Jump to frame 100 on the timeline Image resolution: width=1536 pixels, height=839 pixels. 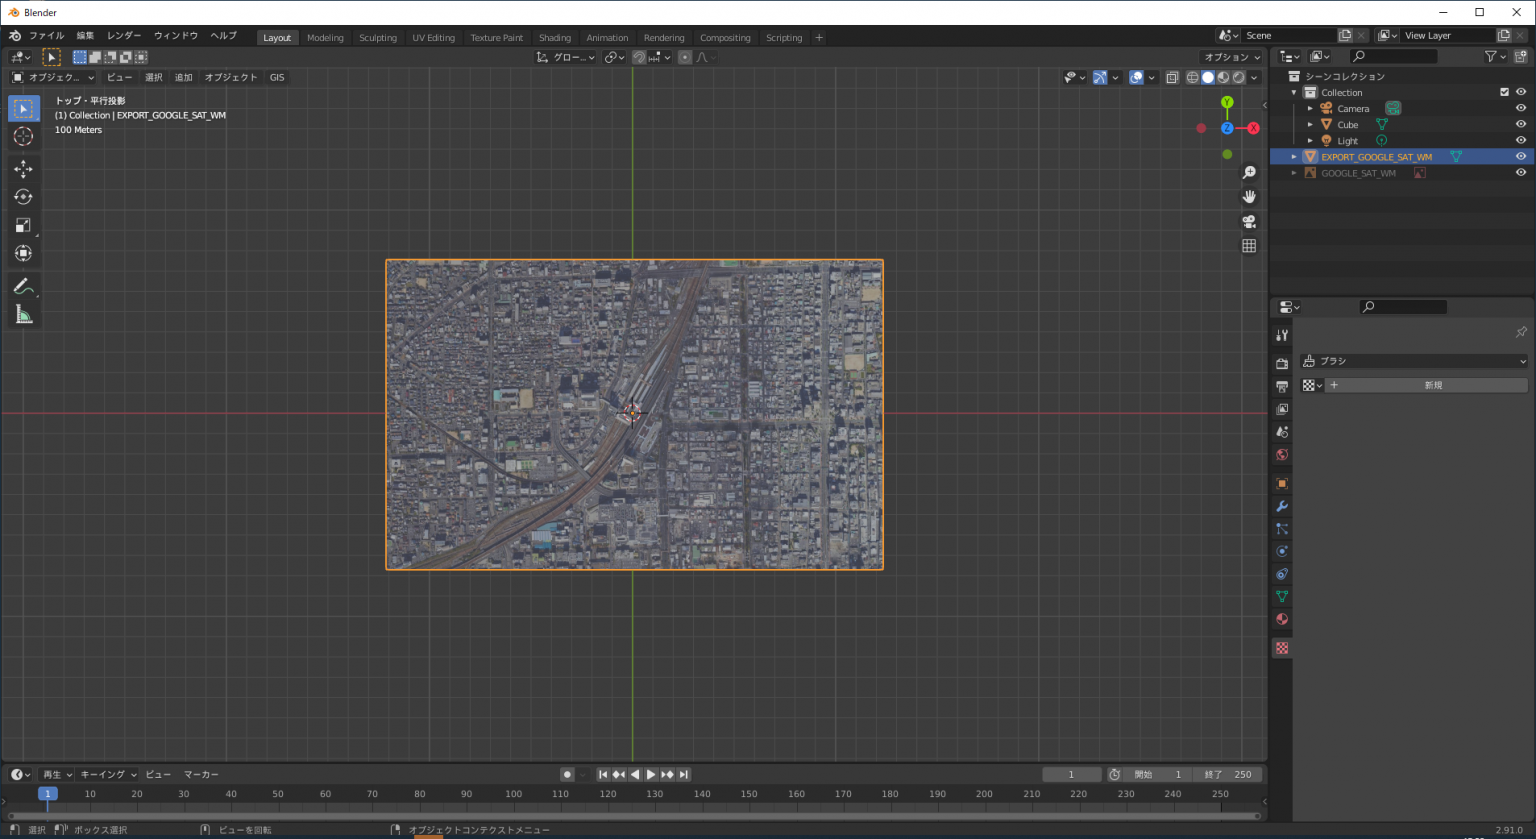click(513, 793)
